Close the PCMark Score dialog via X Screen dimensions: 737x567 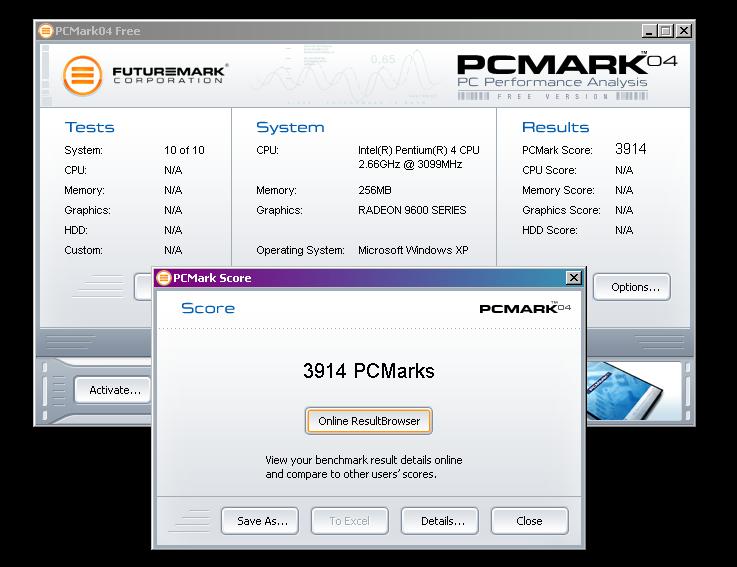[573, 278]
